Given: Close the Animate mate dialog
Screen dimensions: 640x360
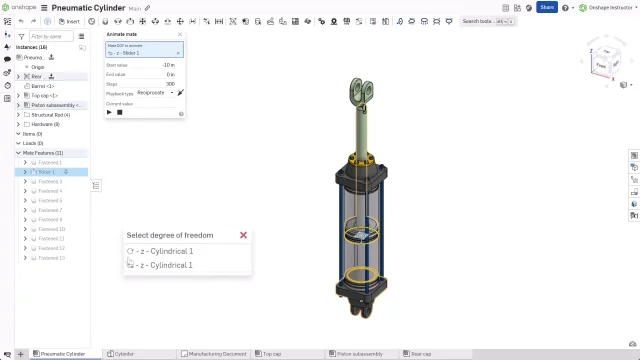Looking at the screenshot, I should 180,34.
